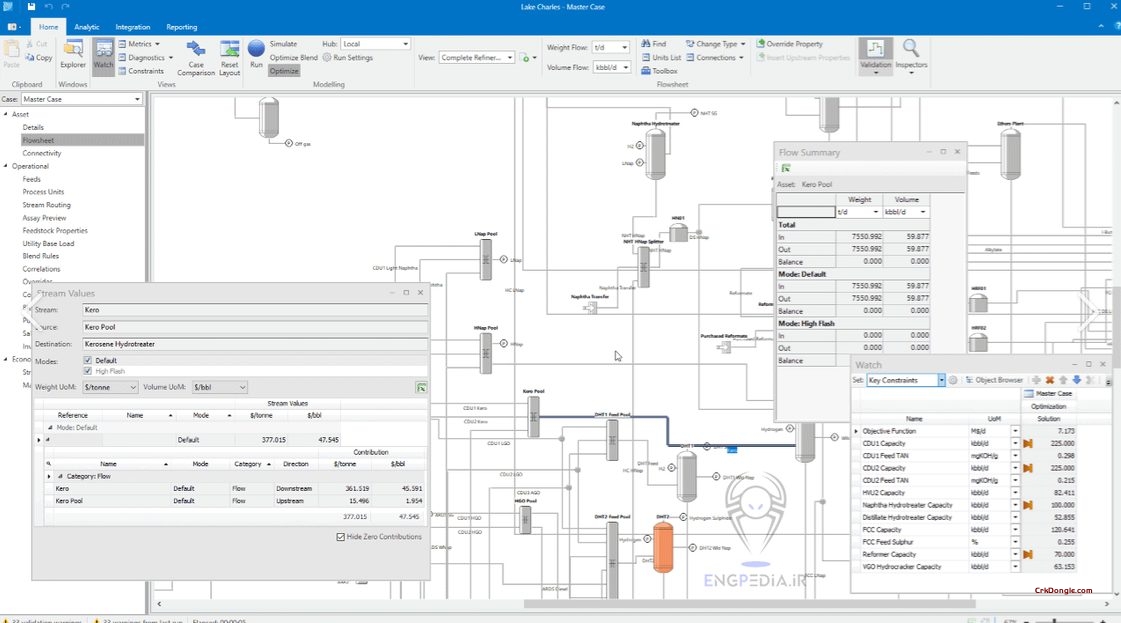1121x623 pixels.
Task: Open Change Type menu button
Action: 716,44
